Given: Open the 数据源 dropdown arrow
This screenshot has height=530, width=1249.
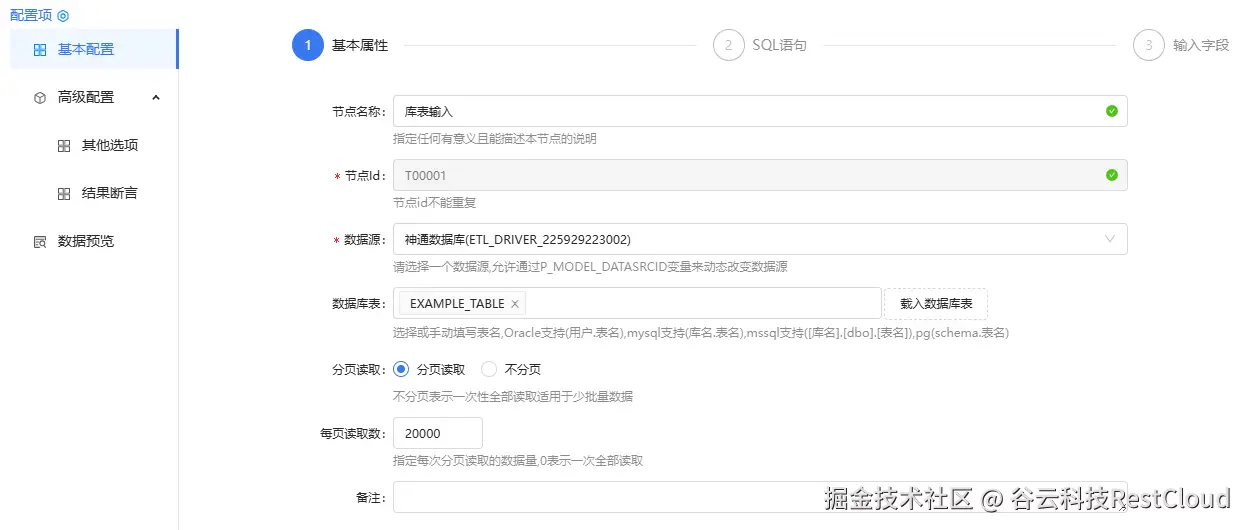Looking at the screenshot, I should [1110, 239].
